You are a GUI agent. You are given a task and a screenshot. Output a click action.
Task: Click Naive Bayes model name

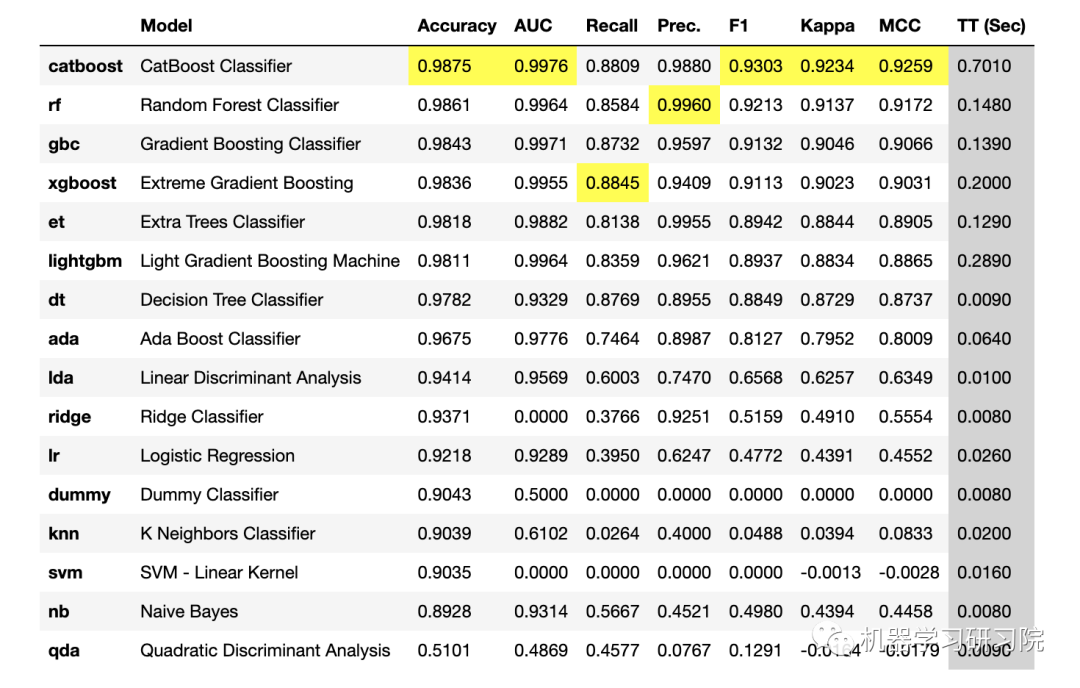pyautogui.click(x=189, y=612)
